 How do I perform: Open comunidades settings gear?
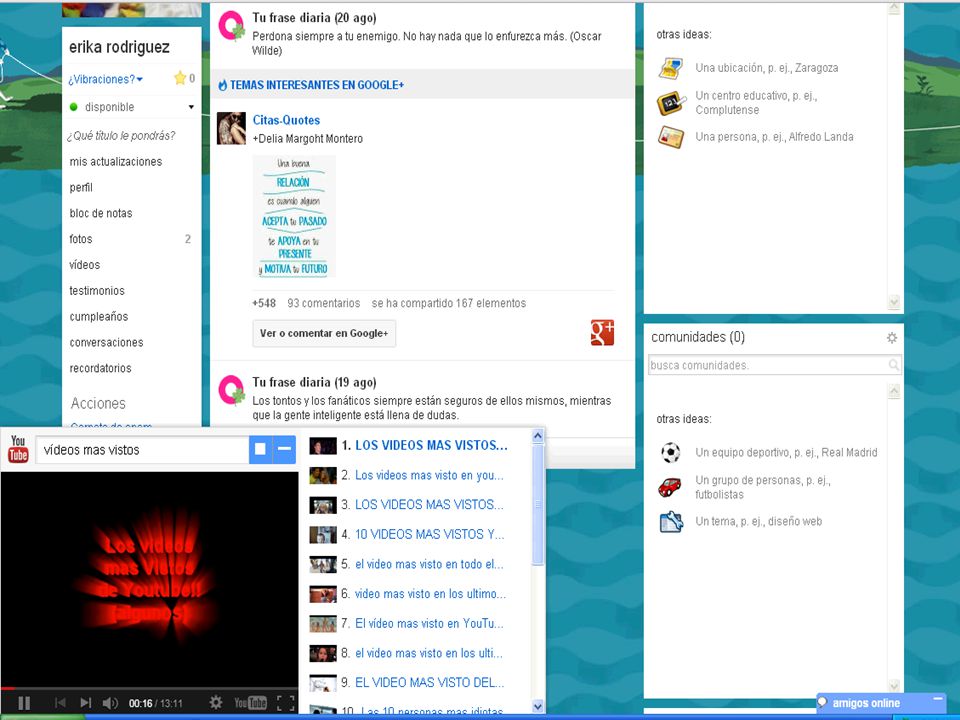[892, 337]
